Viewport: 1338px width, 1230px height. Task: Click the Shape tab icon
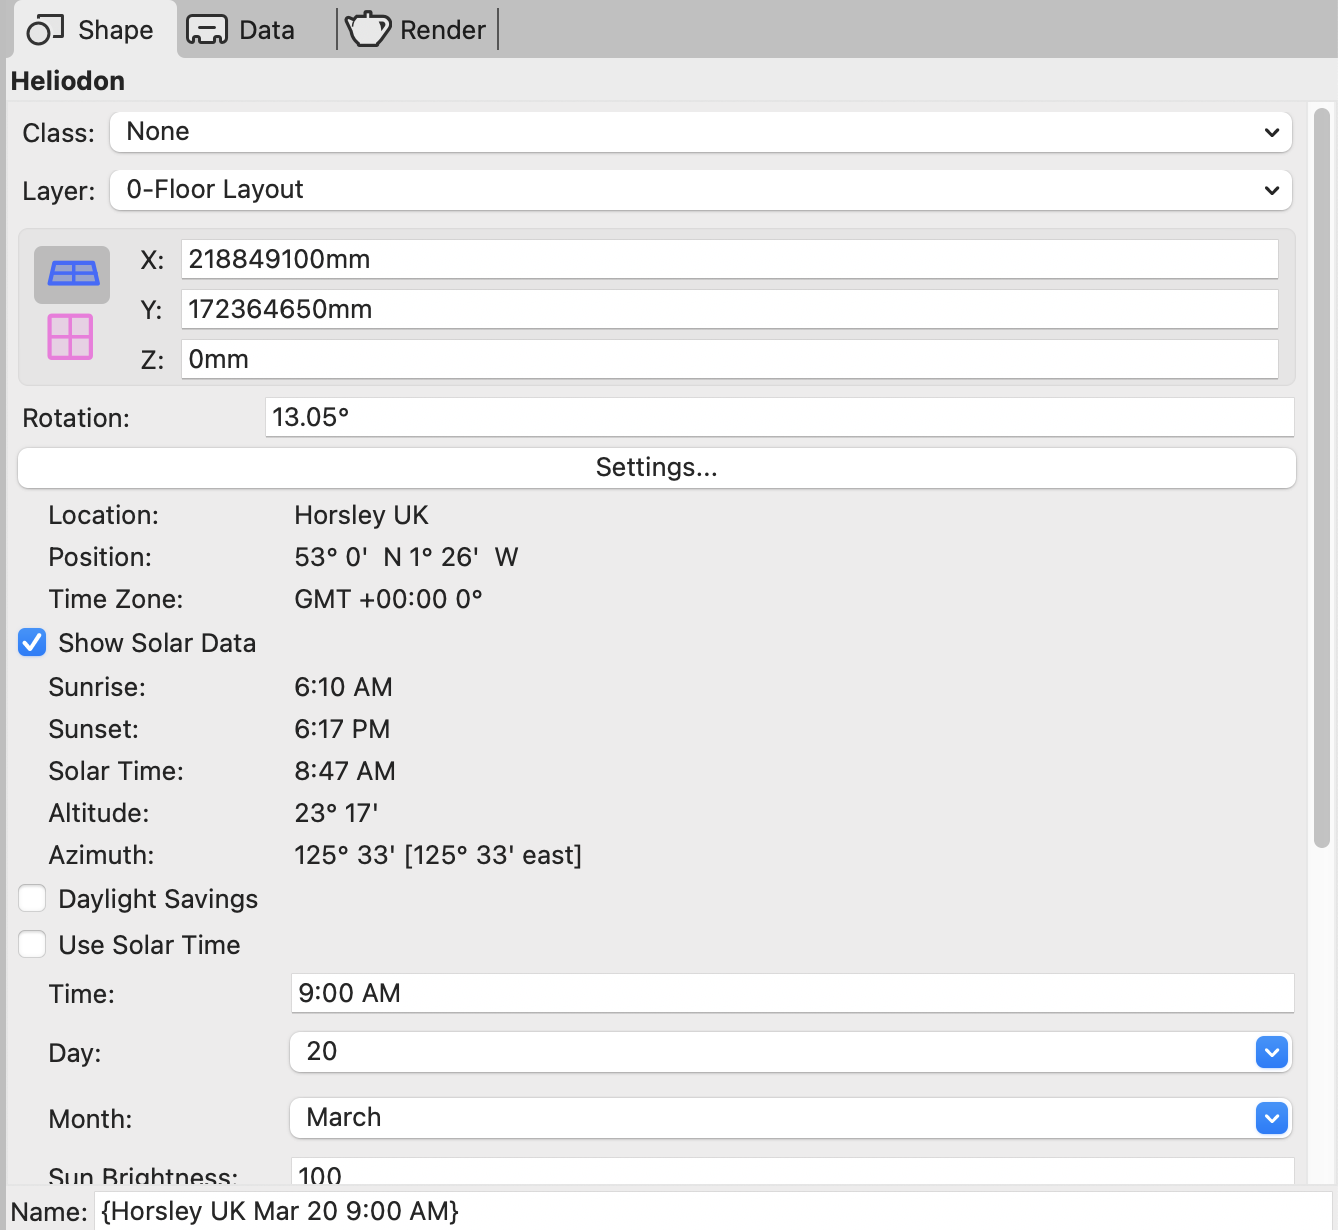pyautogui.click(x=45, y=30)
